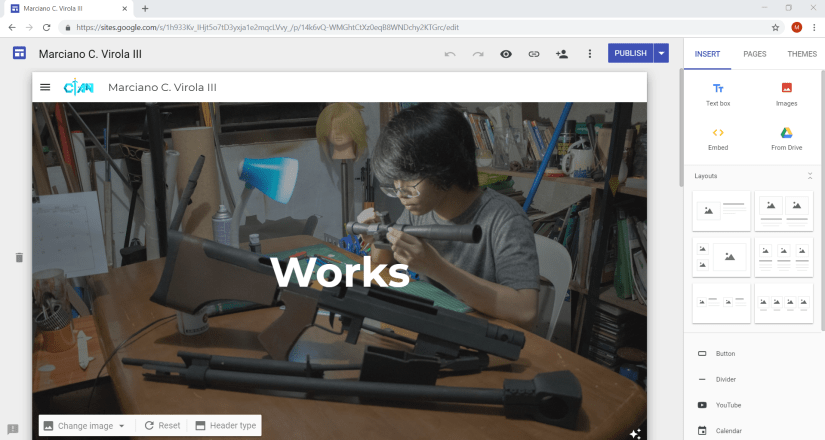Open the Change image dropdown
The image size is (825, 440).
click(85, 426)
